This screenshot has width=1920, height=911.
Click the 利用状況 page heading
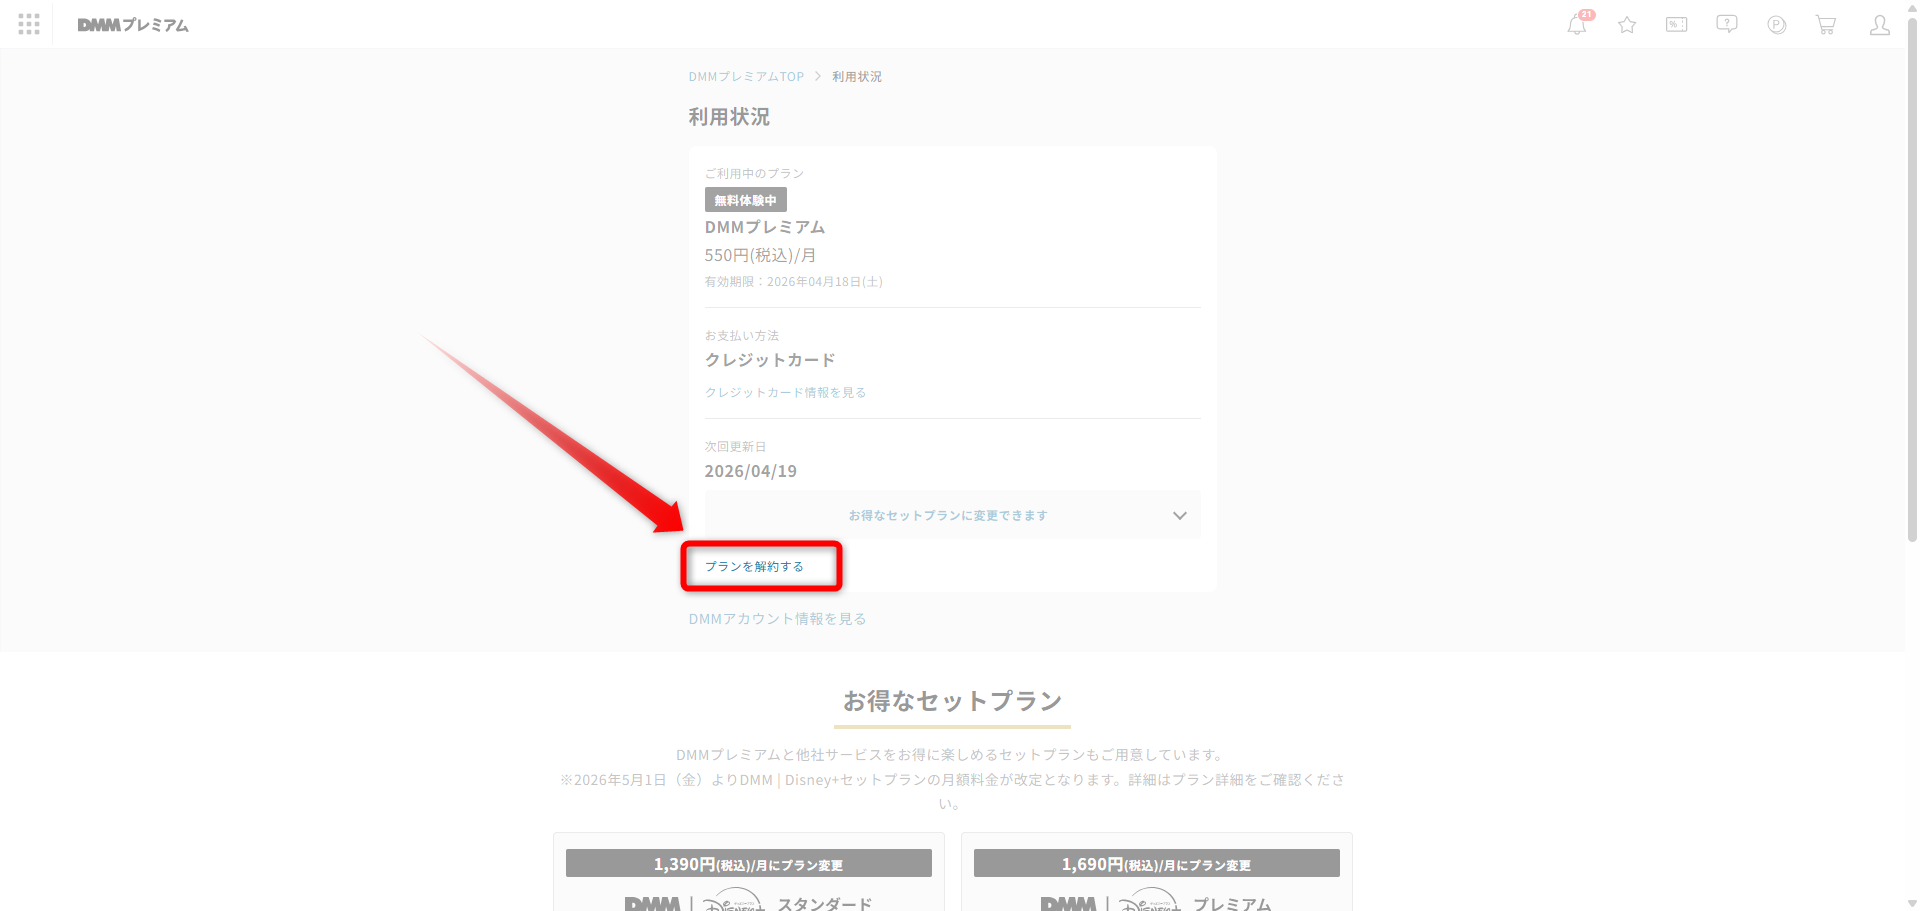click(729, 117)
